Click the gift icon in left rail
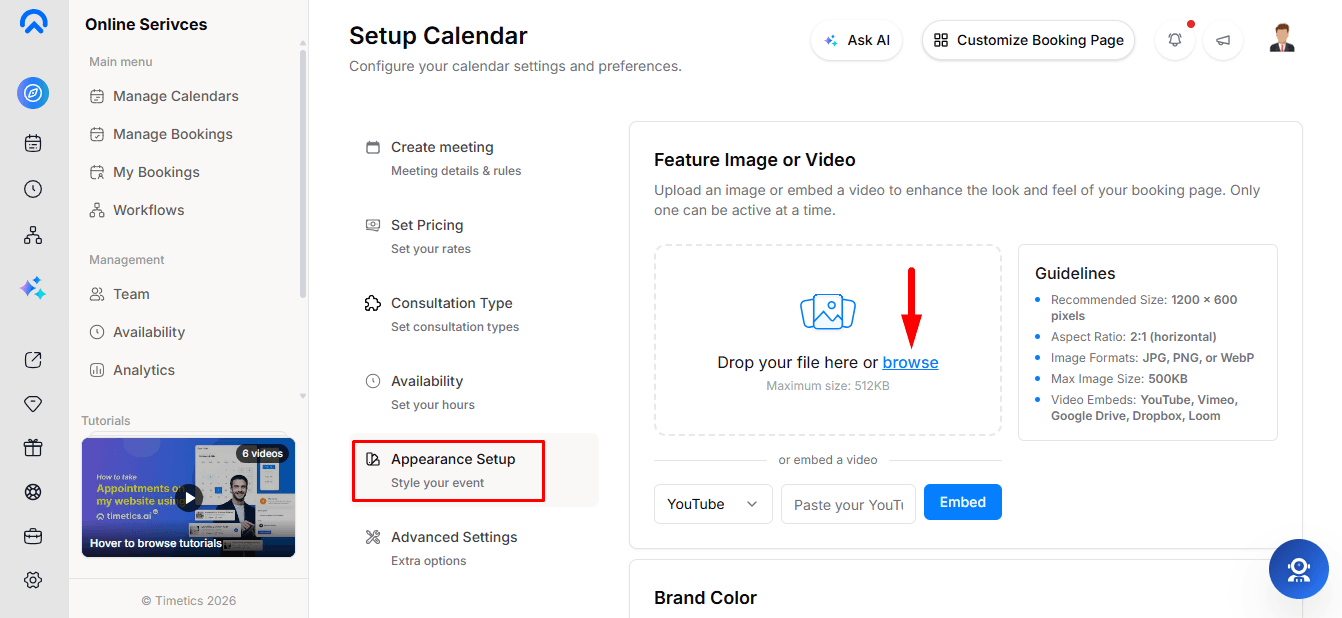The image size is (1342, 618). tap(33, 448)
